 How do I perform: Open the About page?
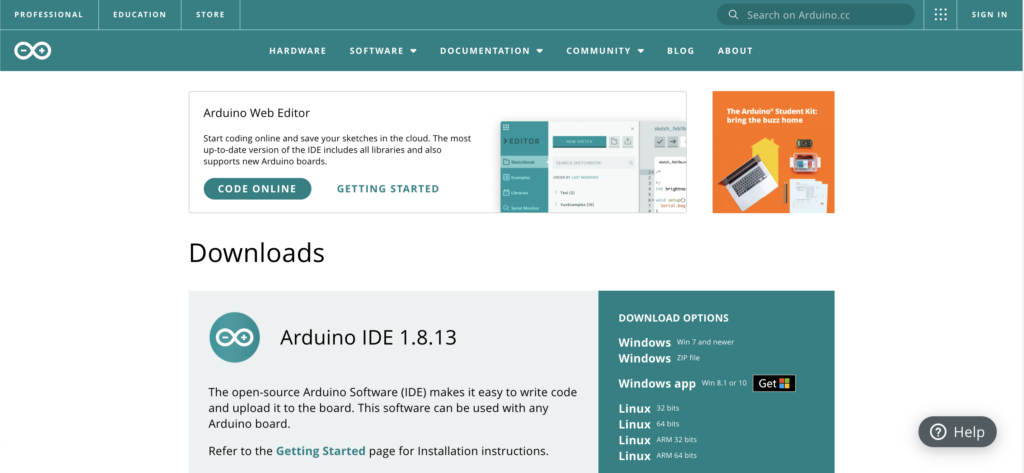[x=735, y=51]
